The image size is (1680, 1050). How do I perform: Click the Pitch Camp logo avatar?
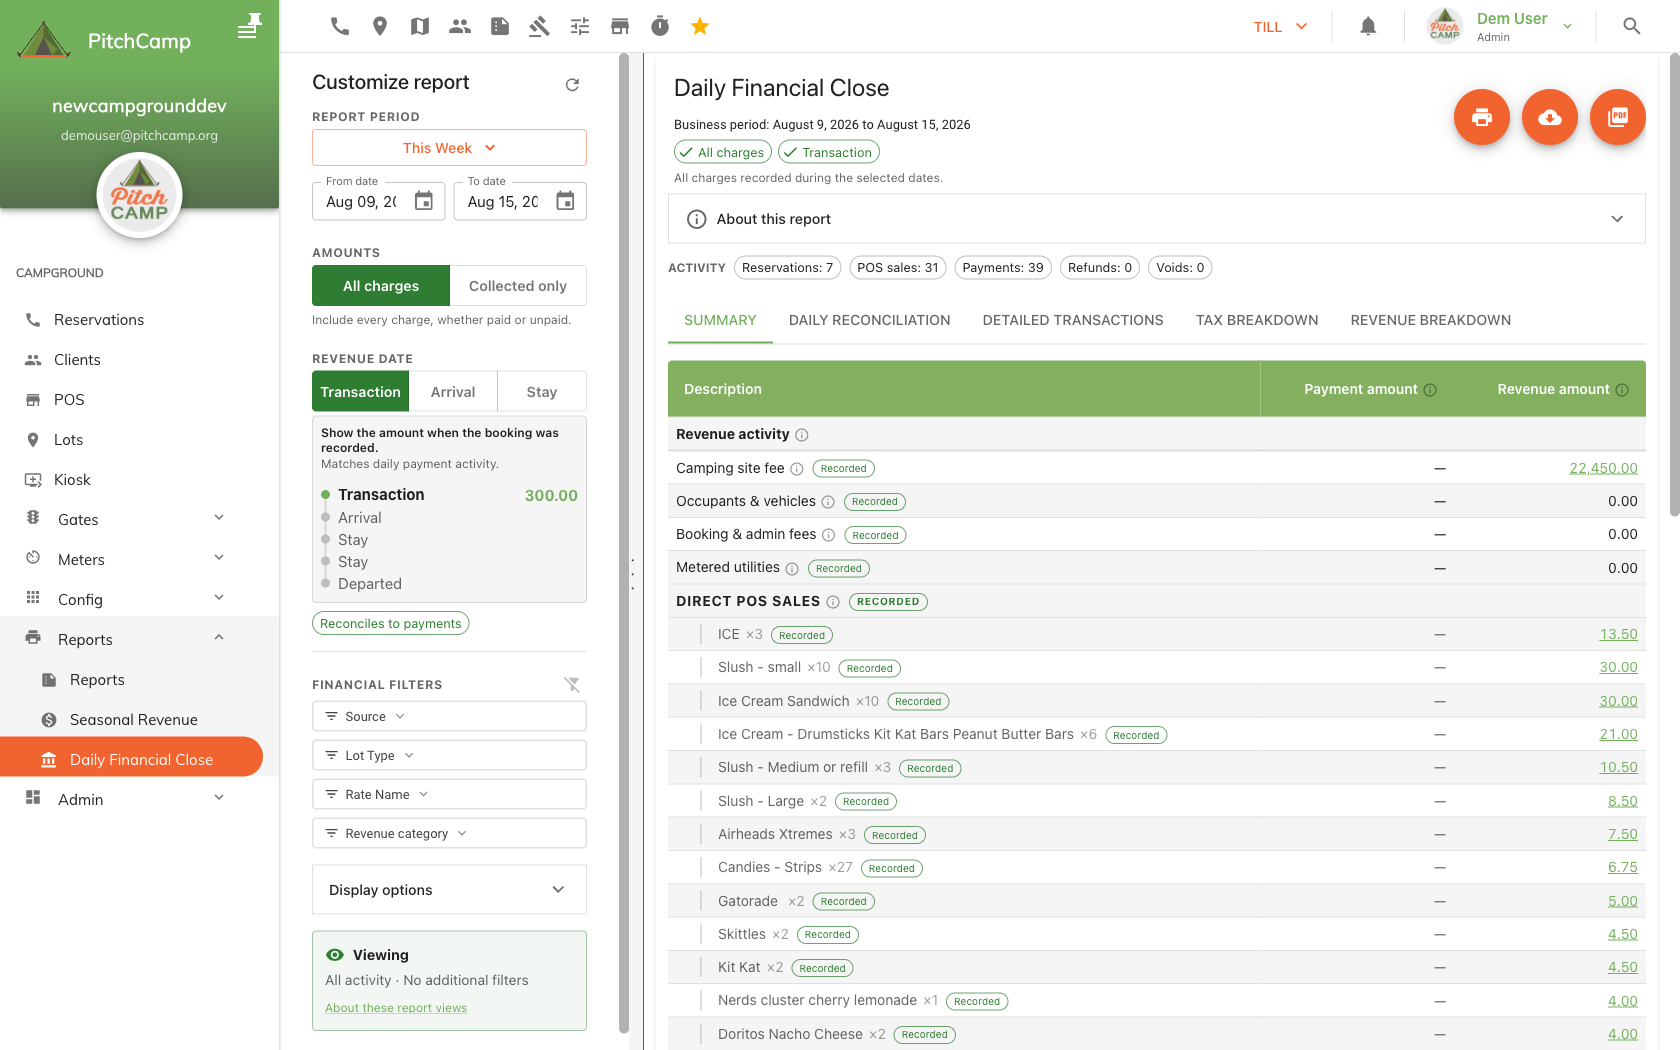139,195
